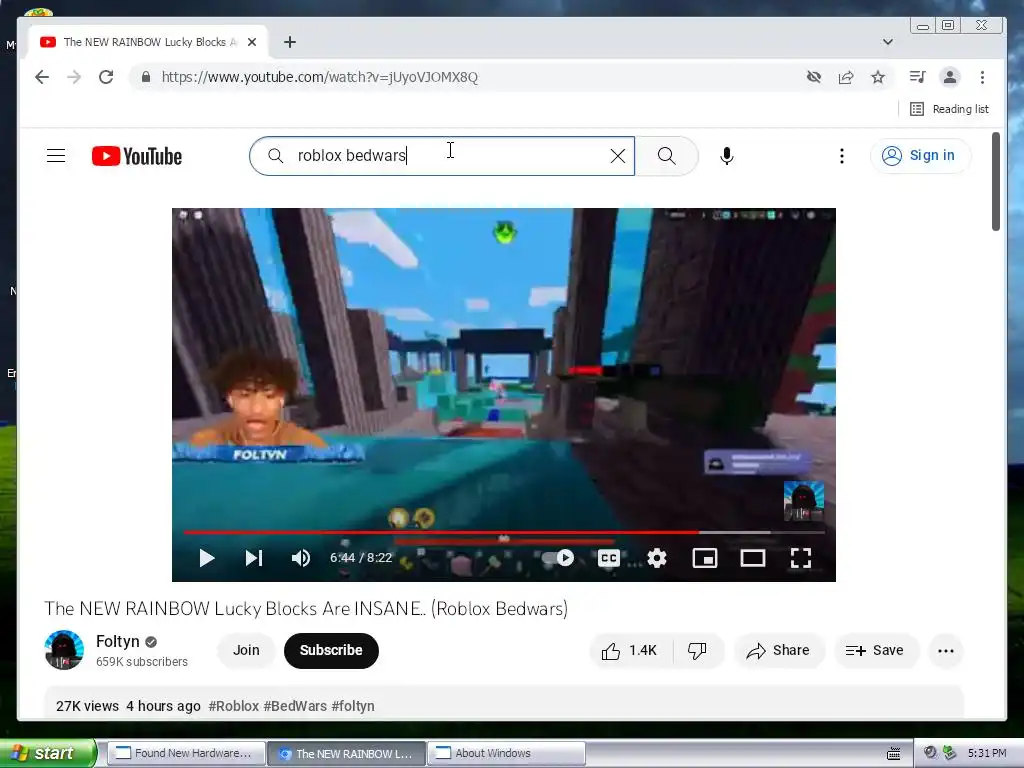Click the page vertical scrollbar
The height and width of the screenshot is (768, 1024).
(995, 182)
